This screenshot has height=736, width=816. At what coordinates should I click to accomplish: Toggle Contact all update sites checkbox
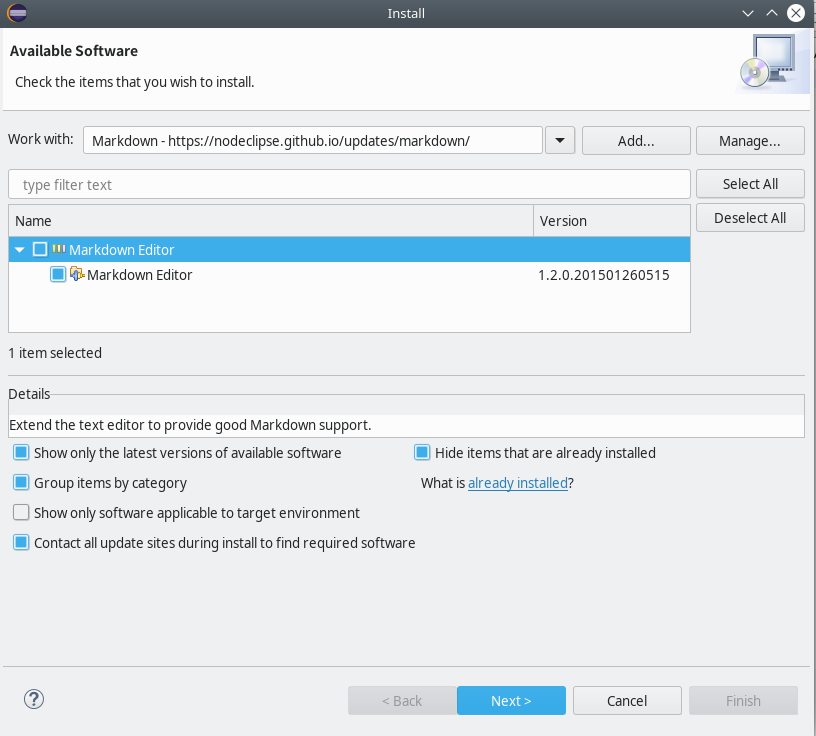click(21, 543)
